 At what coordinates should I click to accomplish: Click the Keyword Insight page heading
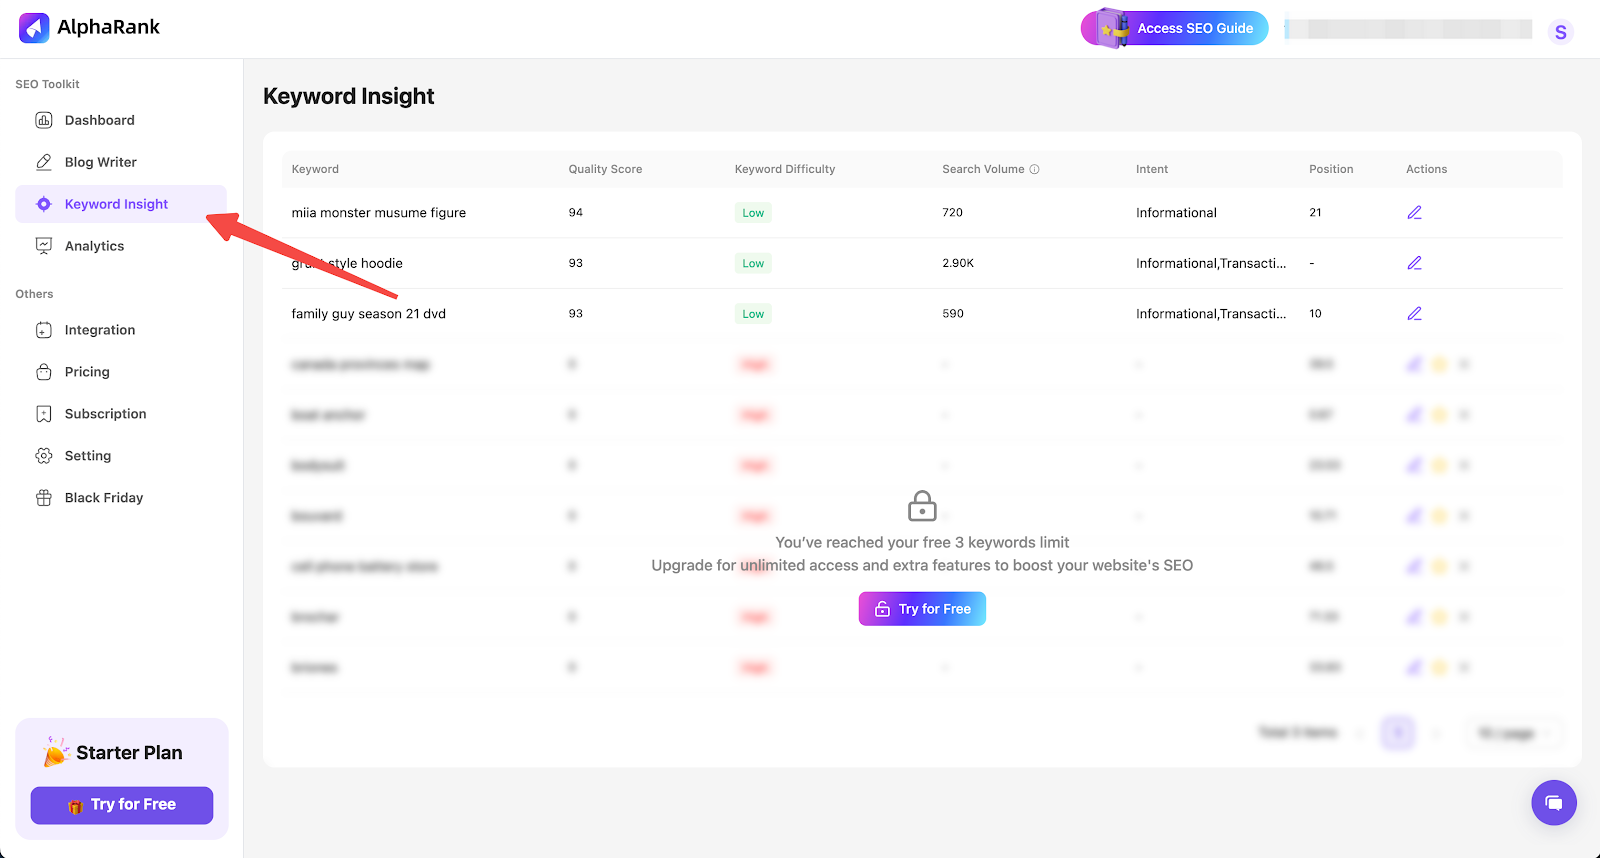[349, 96]
